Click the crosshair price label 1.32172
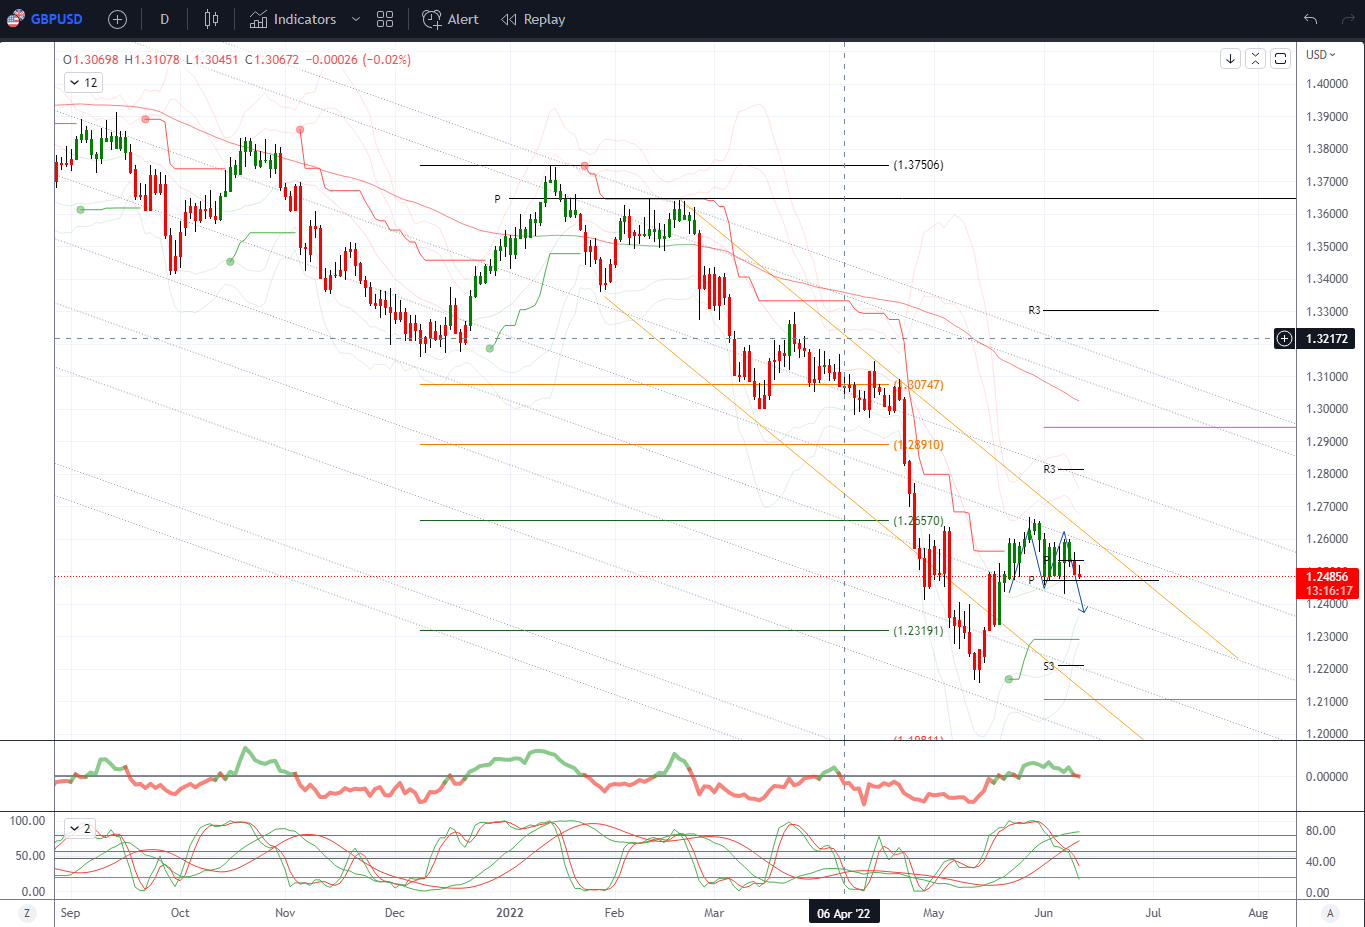 tap(1327, 339)
